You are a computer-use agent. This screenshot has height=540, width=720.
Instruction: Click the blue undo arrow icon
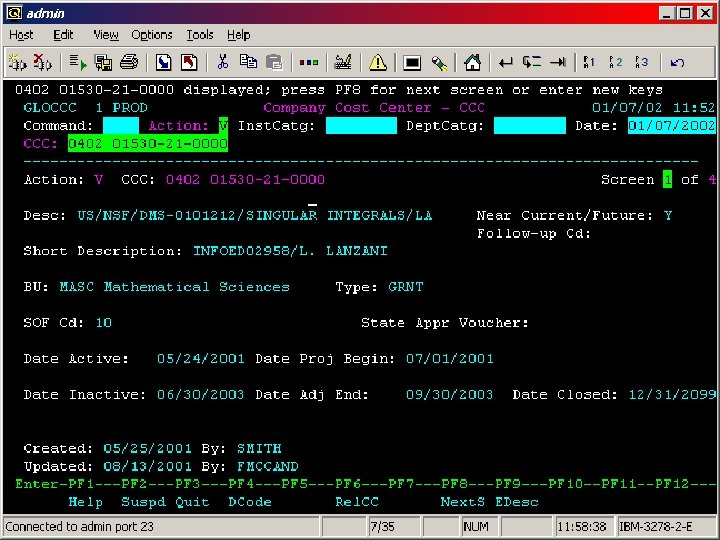click(677, 62)
